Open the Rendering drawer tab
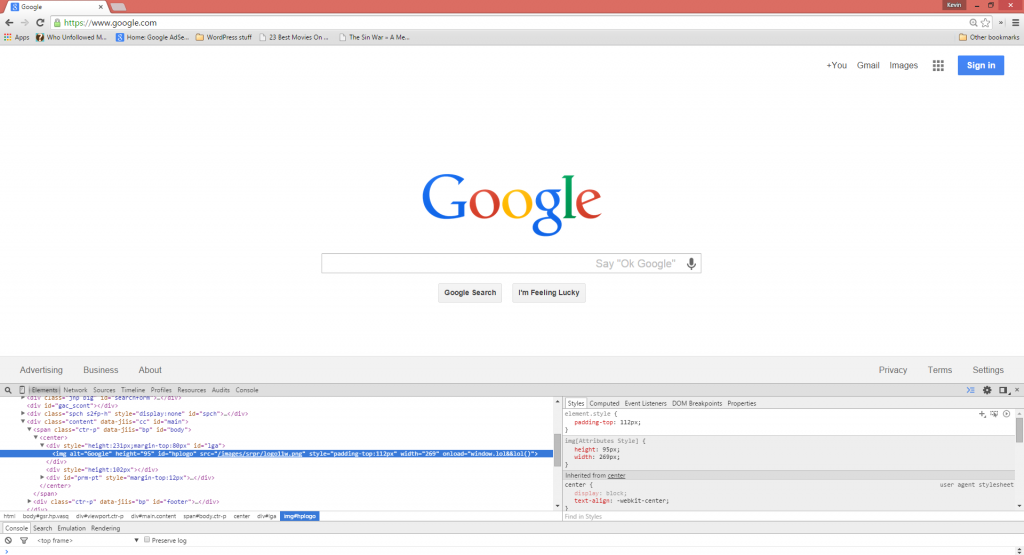 click(x=105, y=528)
